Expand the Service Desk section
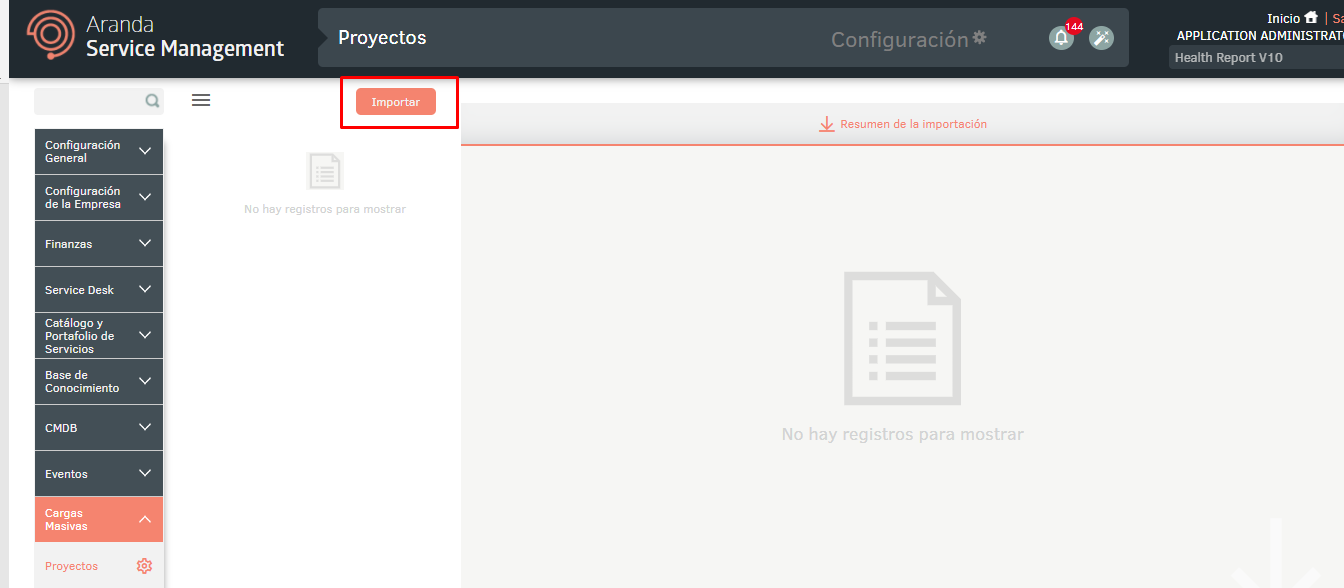 pos(99,290)
